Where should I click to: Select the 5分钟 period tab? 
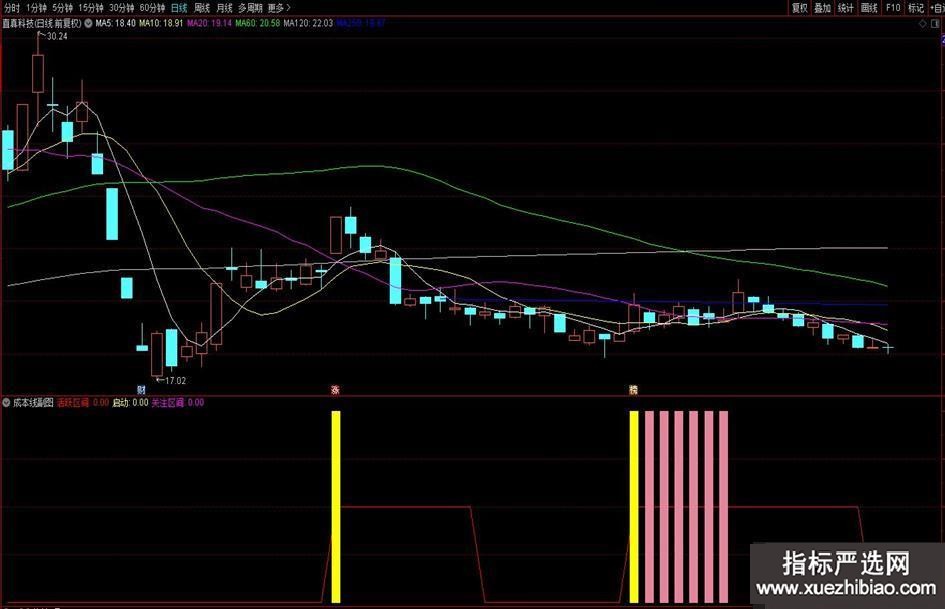pos(62,8)
